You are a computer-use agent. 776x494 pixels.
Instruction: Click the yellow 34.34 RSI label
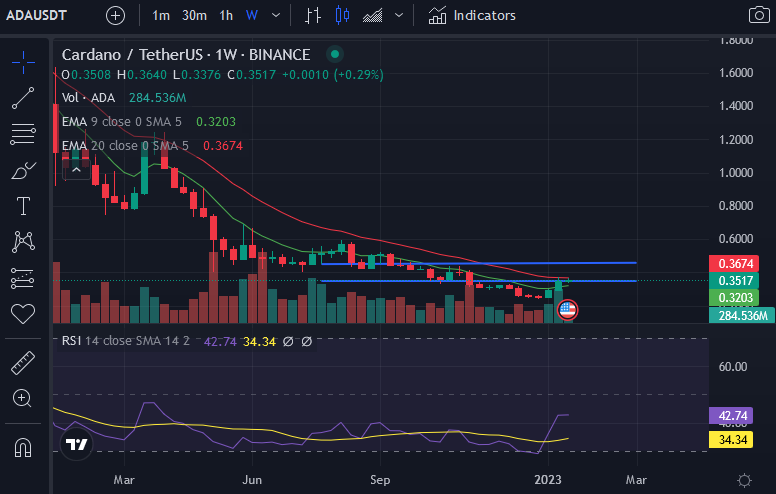click(x=731, y=440)
